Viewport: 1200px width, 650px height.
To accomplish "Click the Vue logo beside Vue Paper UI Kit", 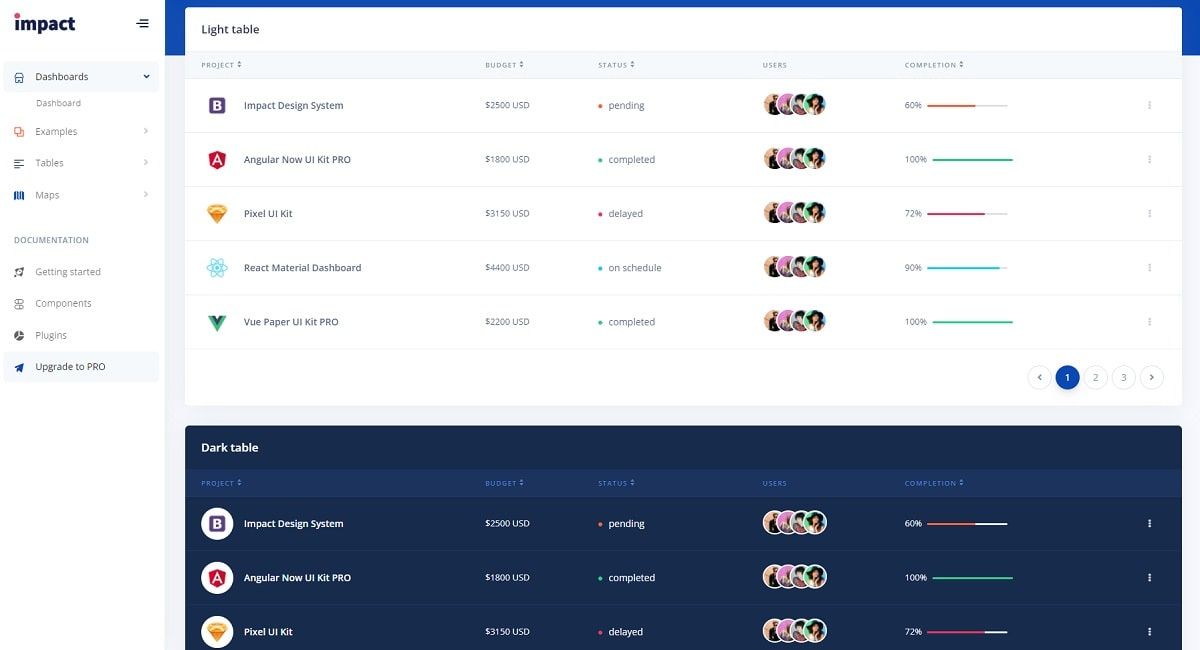I will point(217,321).
